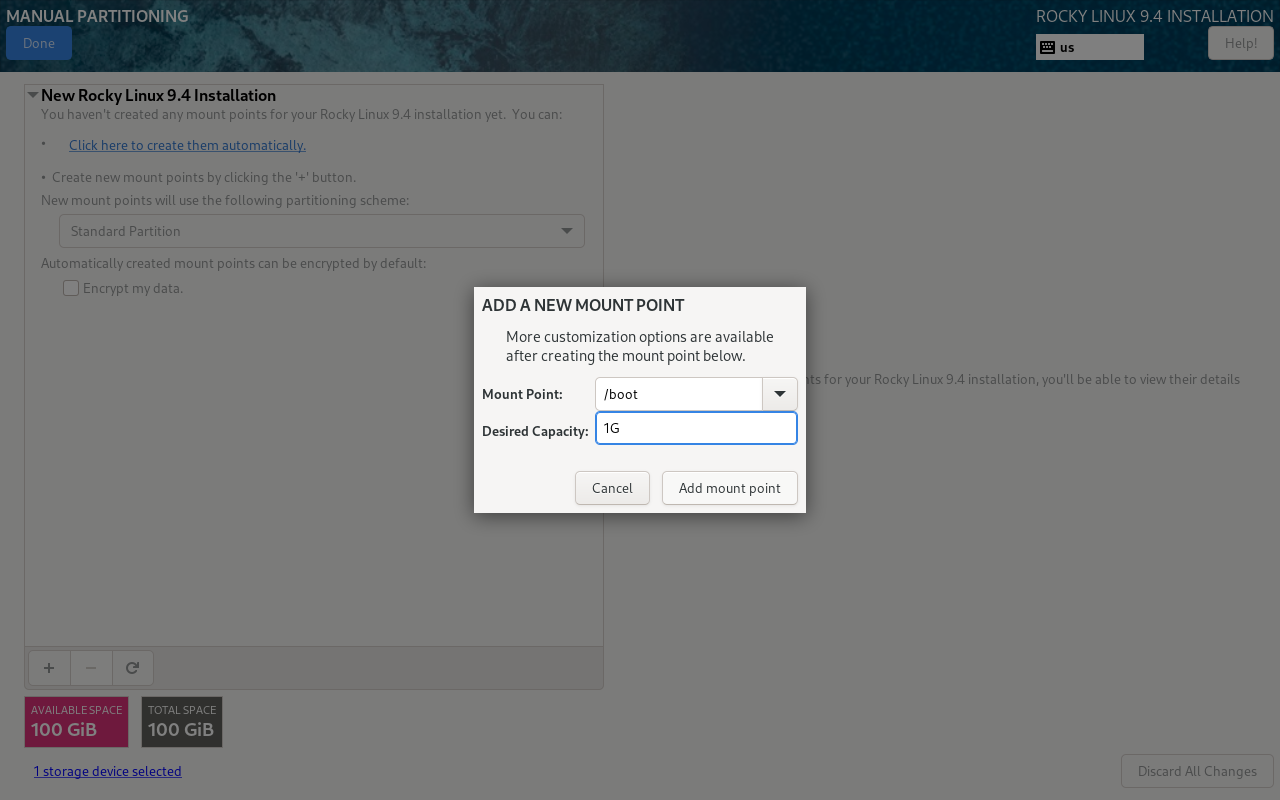Click the Add mount point button
Viewport: 1280px width, 800px height.
(730, 488)
